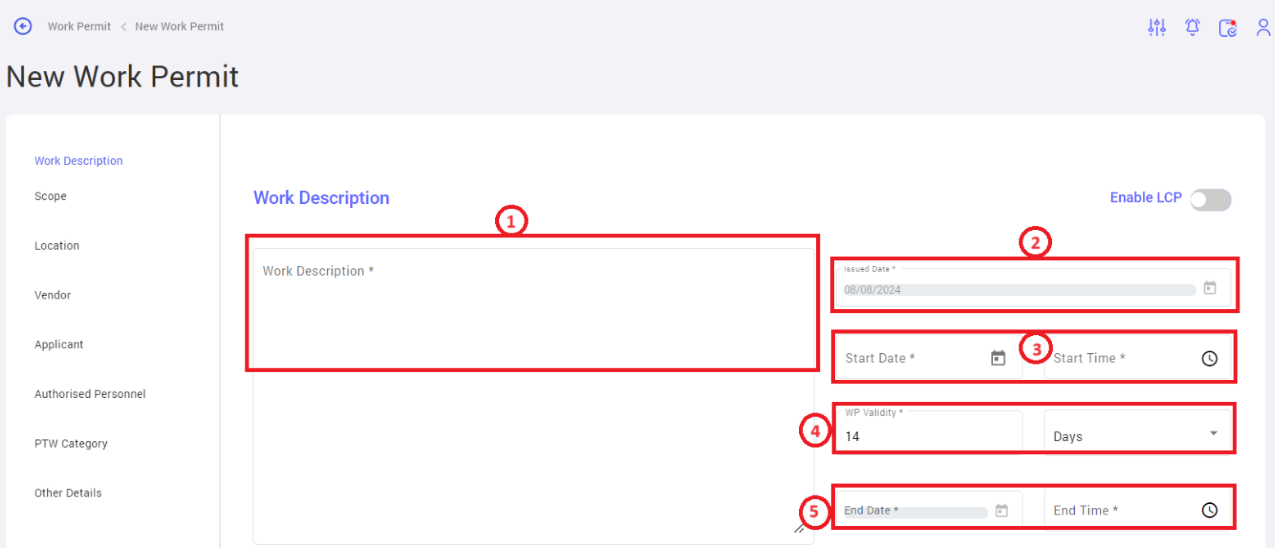Open the filter sliders icon
Viewport: 1275px width, 548px height.
tap(1157, 28)
